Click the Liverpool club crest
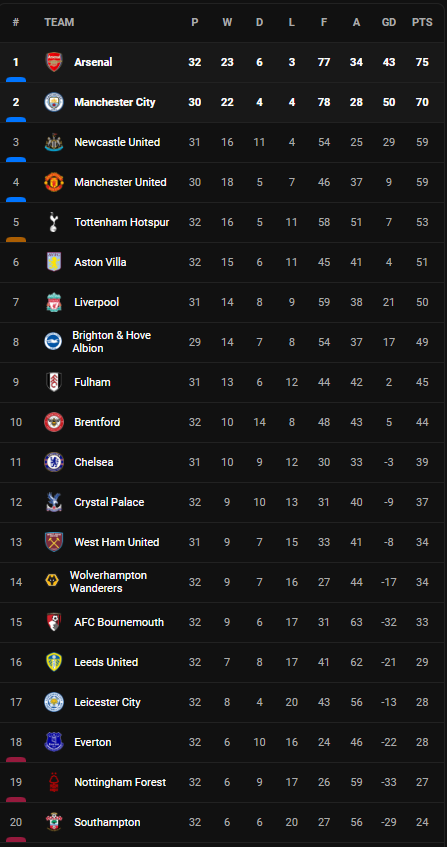Viewport: 447px width, 847px height. 54,302
